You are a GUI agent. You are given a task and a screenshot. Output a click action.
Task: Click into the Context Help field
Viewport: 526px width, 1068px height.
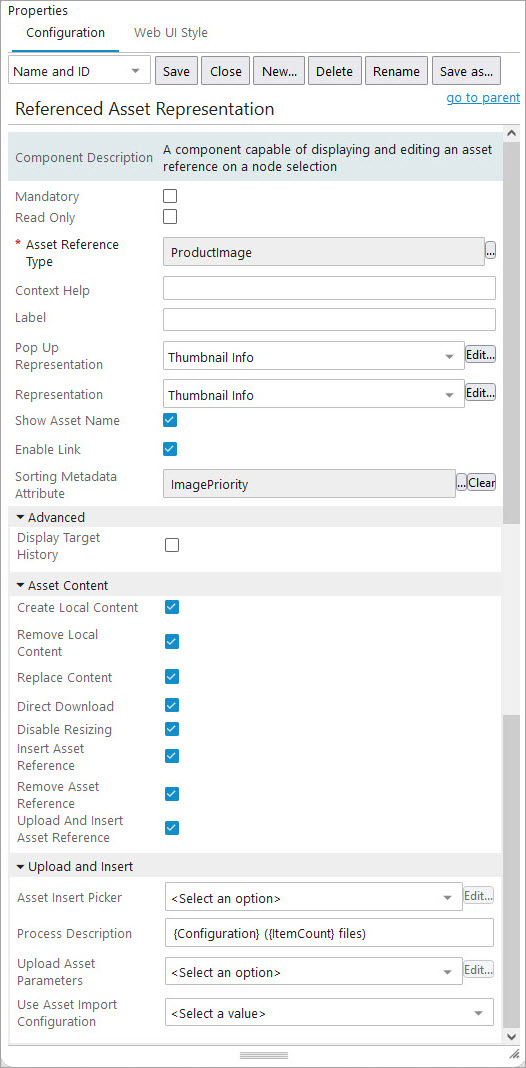tap(329, 288)
